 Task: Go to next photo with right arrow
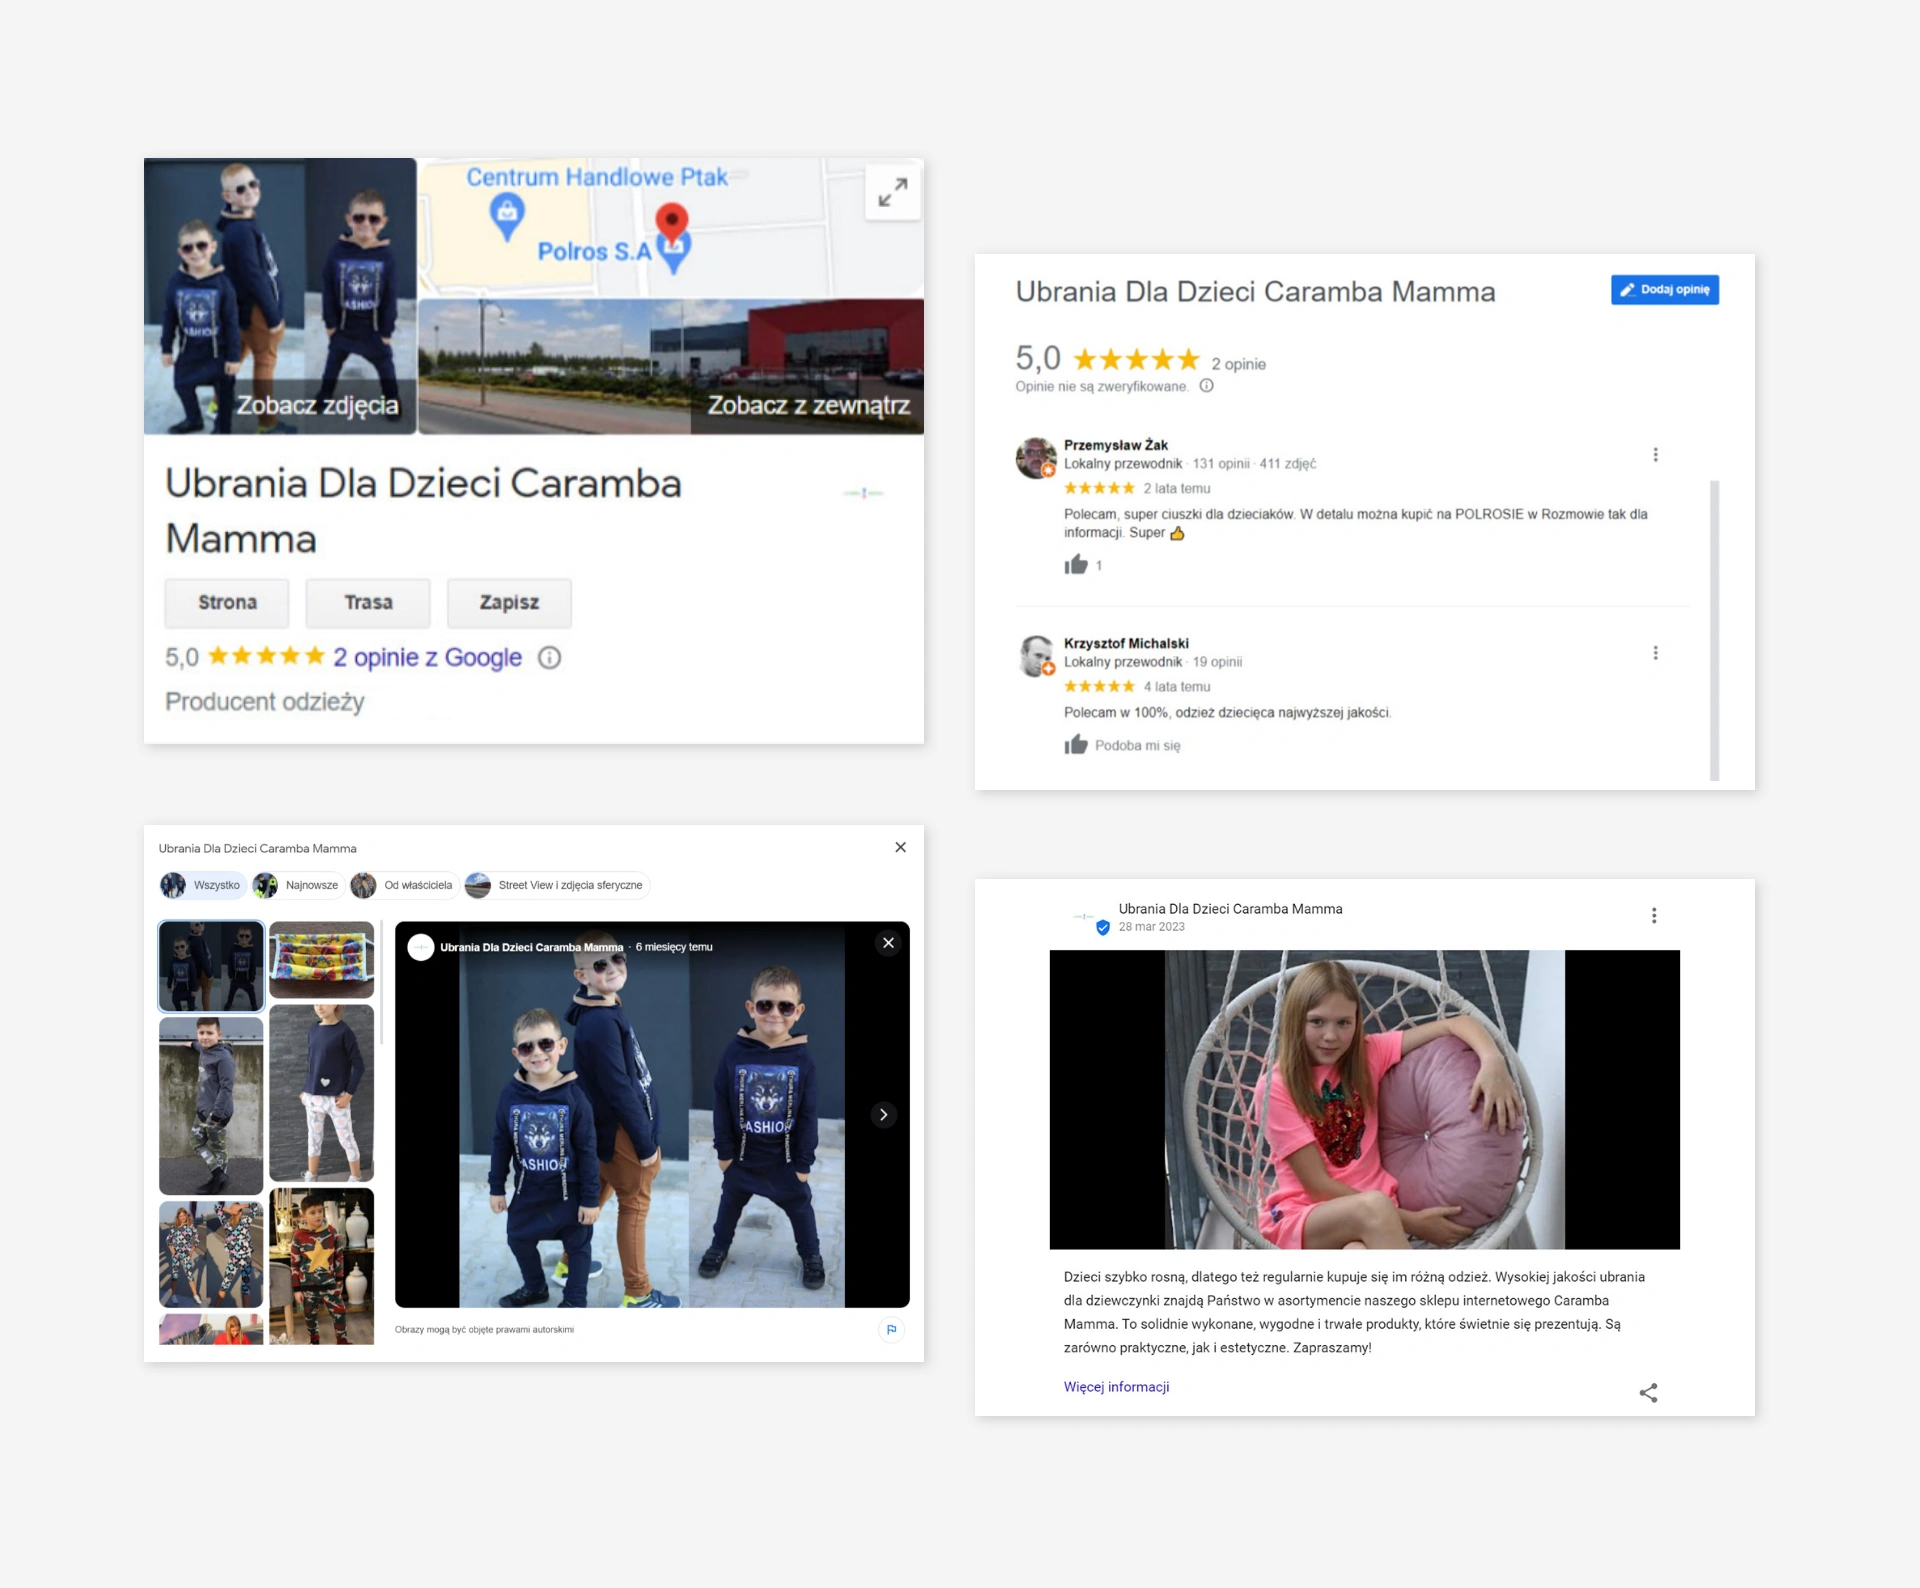click(883, 1114)
